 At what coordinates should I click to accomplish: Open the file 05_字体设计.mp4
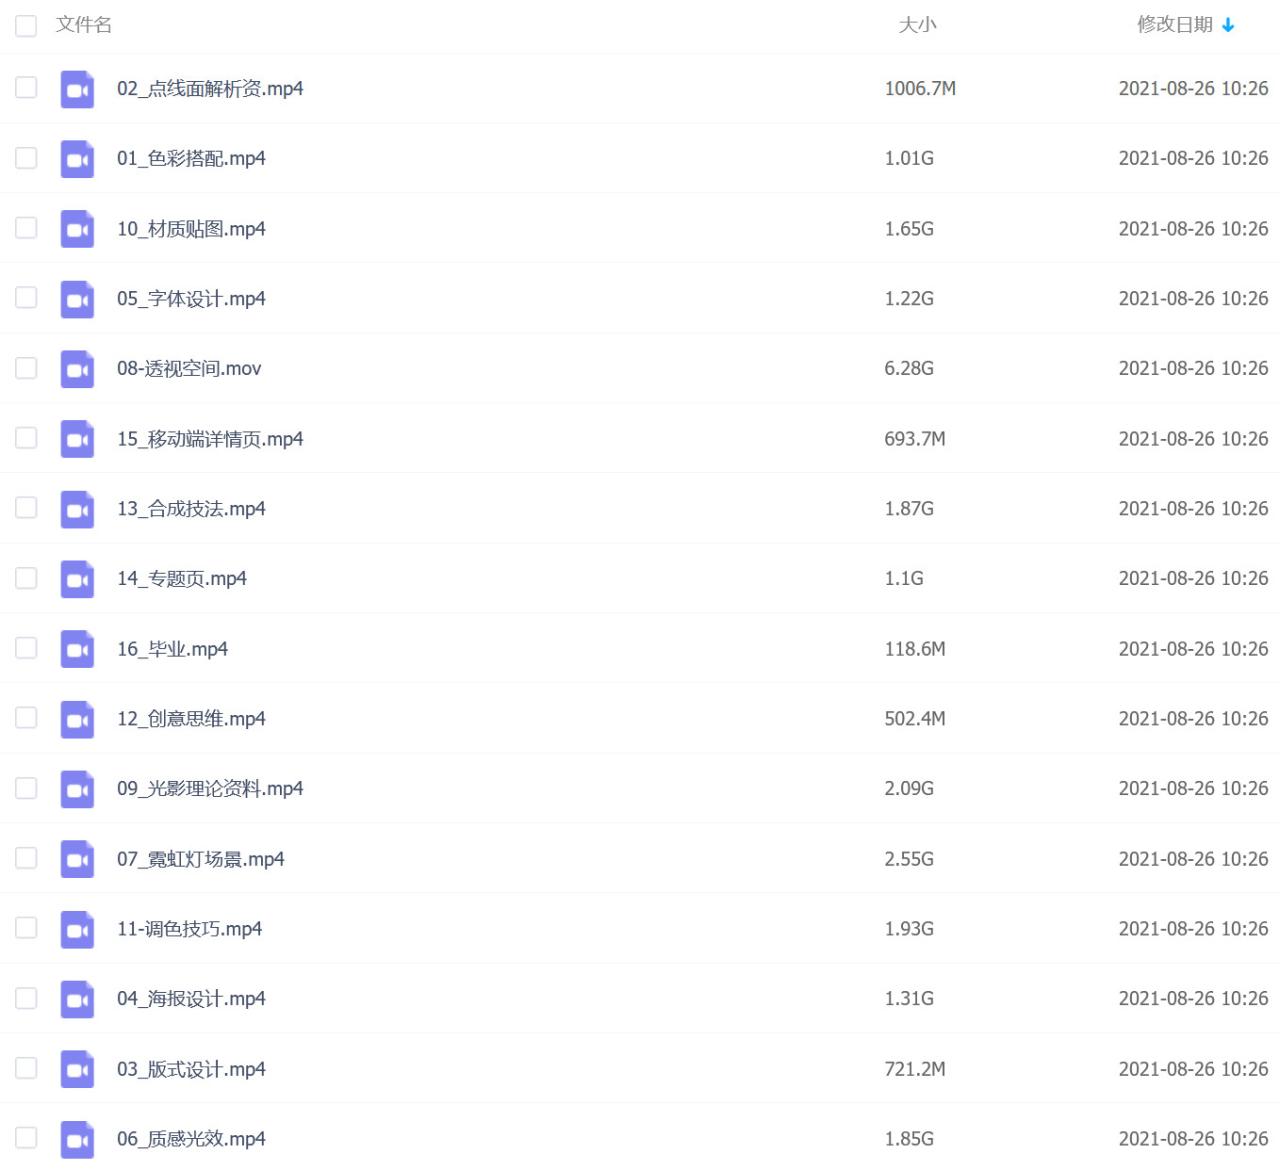pos(191,299)
